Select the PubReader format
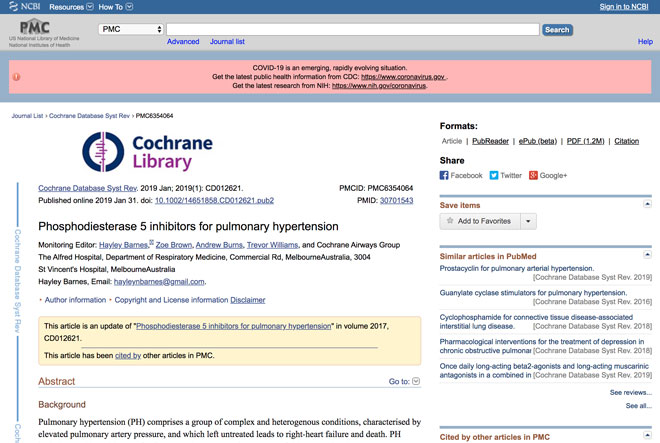The width and height of the screenshot is (660, 443). click(490, 141)
